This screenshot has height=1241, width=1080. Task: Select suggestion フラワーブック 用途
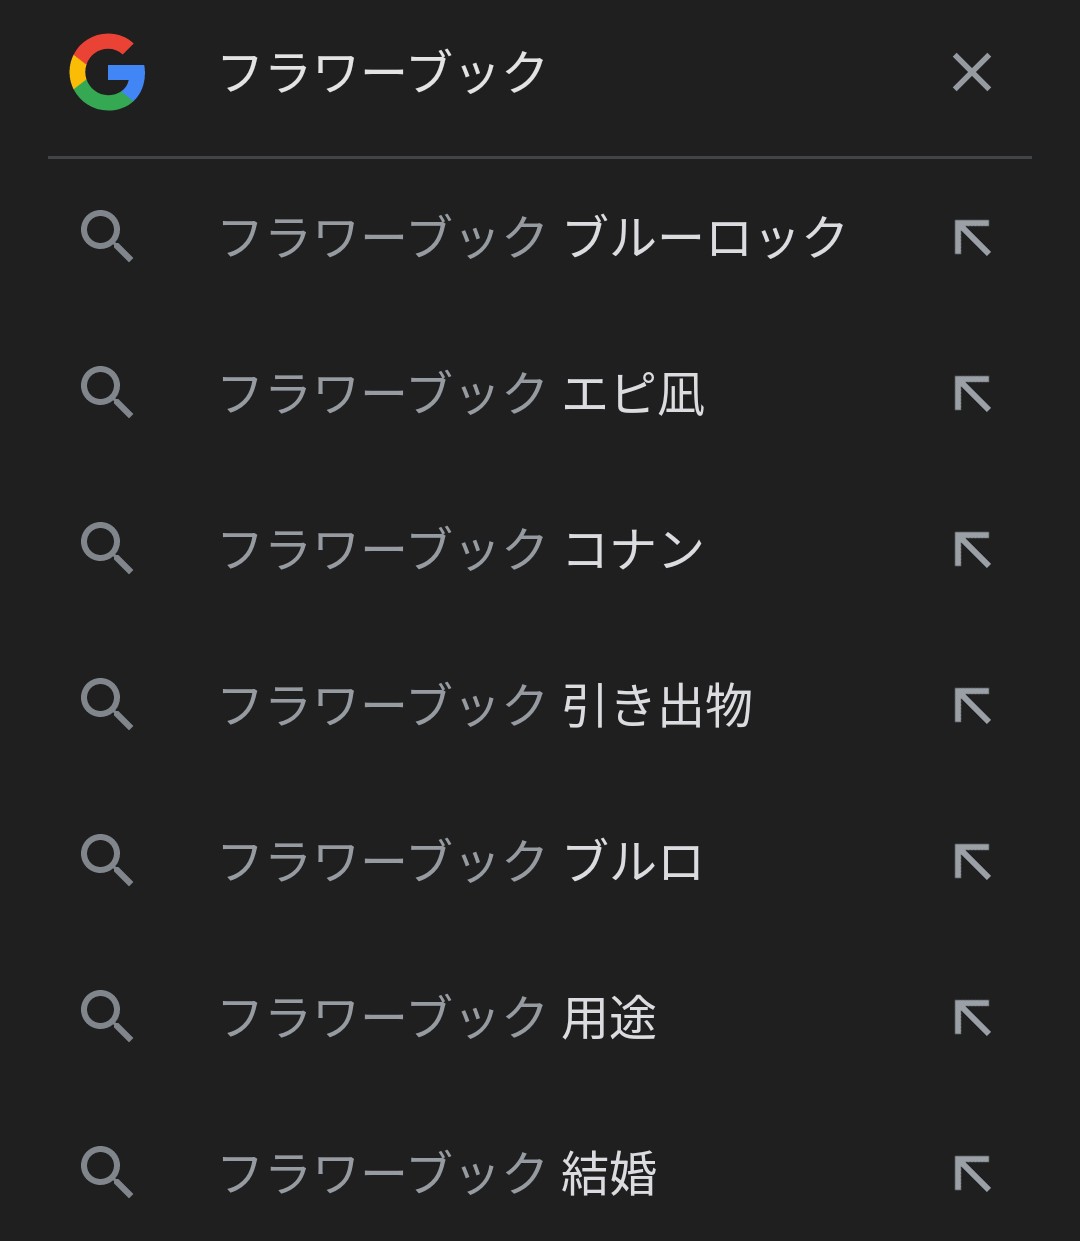pos(540,1018)
